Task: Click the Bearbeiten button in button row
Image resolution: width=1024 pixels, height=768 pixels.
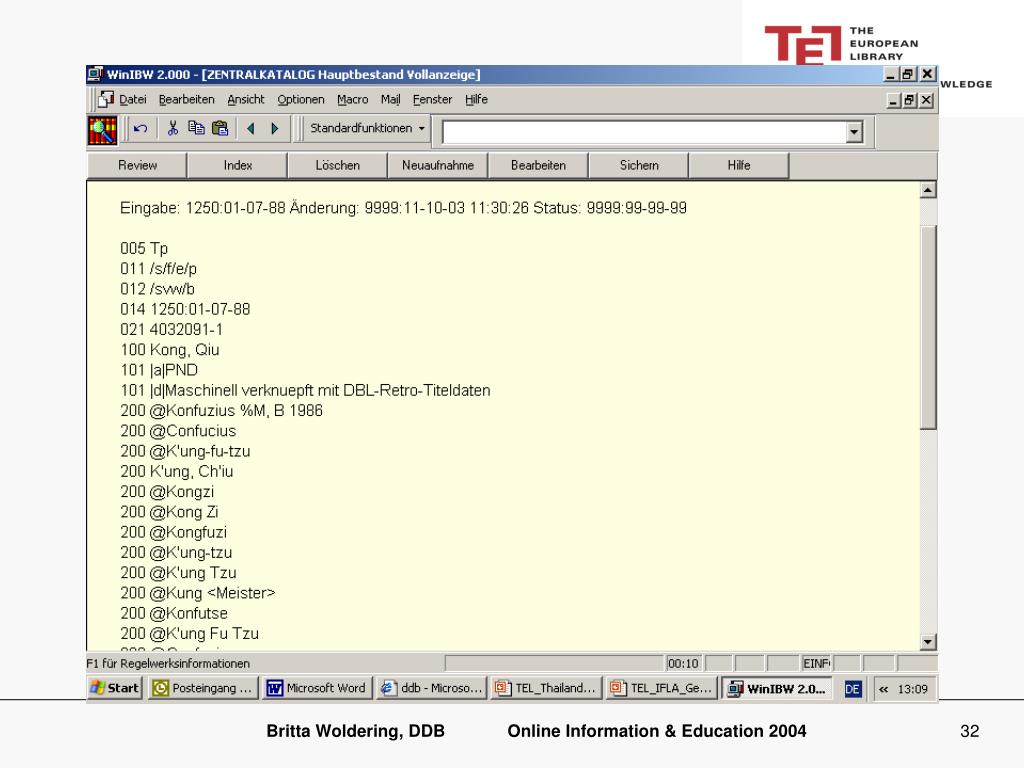Action: click(x=538, y=165)
